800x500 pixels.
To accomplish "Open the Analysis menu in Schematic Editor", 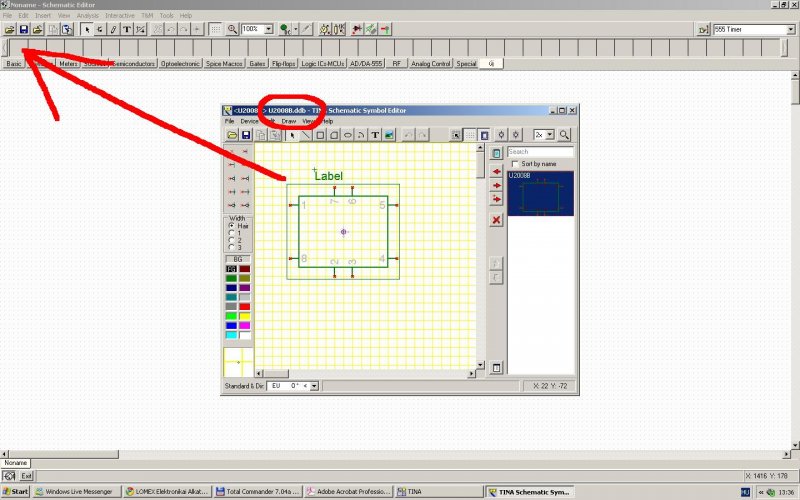I will 87,16.
